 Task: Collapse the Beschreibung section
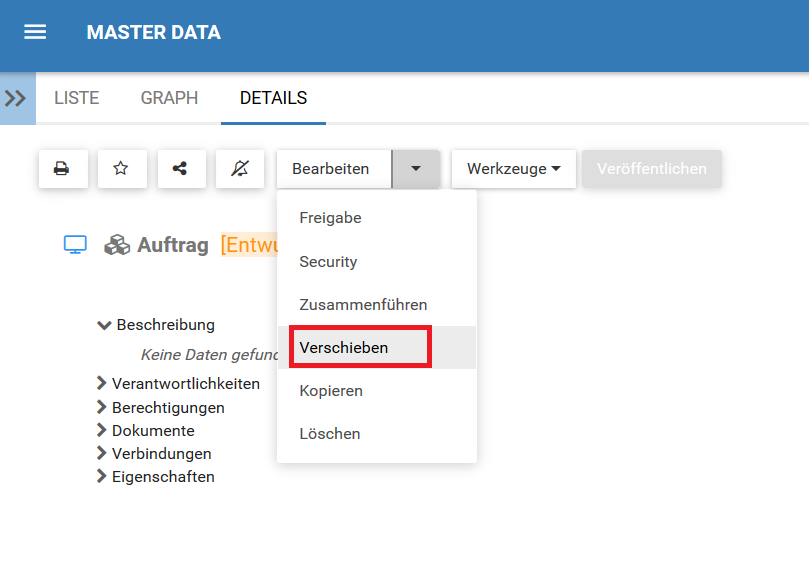coord(103,325)
